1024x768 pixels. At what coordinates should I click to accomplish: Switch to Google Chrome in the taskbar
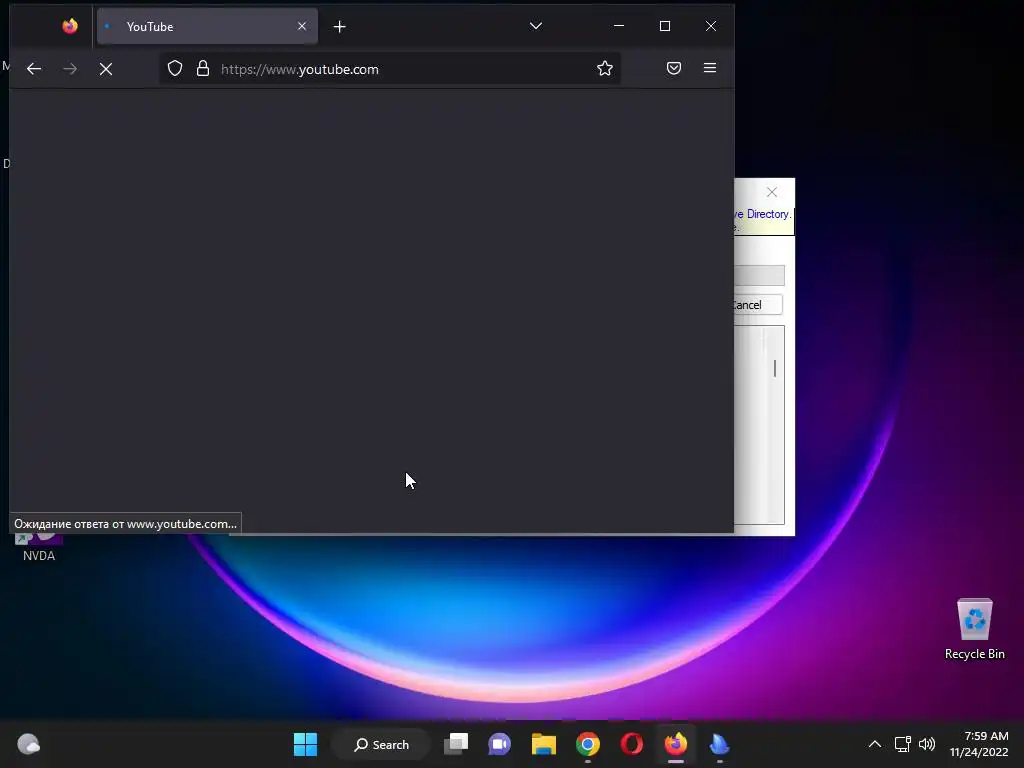[x=588, y=744]
